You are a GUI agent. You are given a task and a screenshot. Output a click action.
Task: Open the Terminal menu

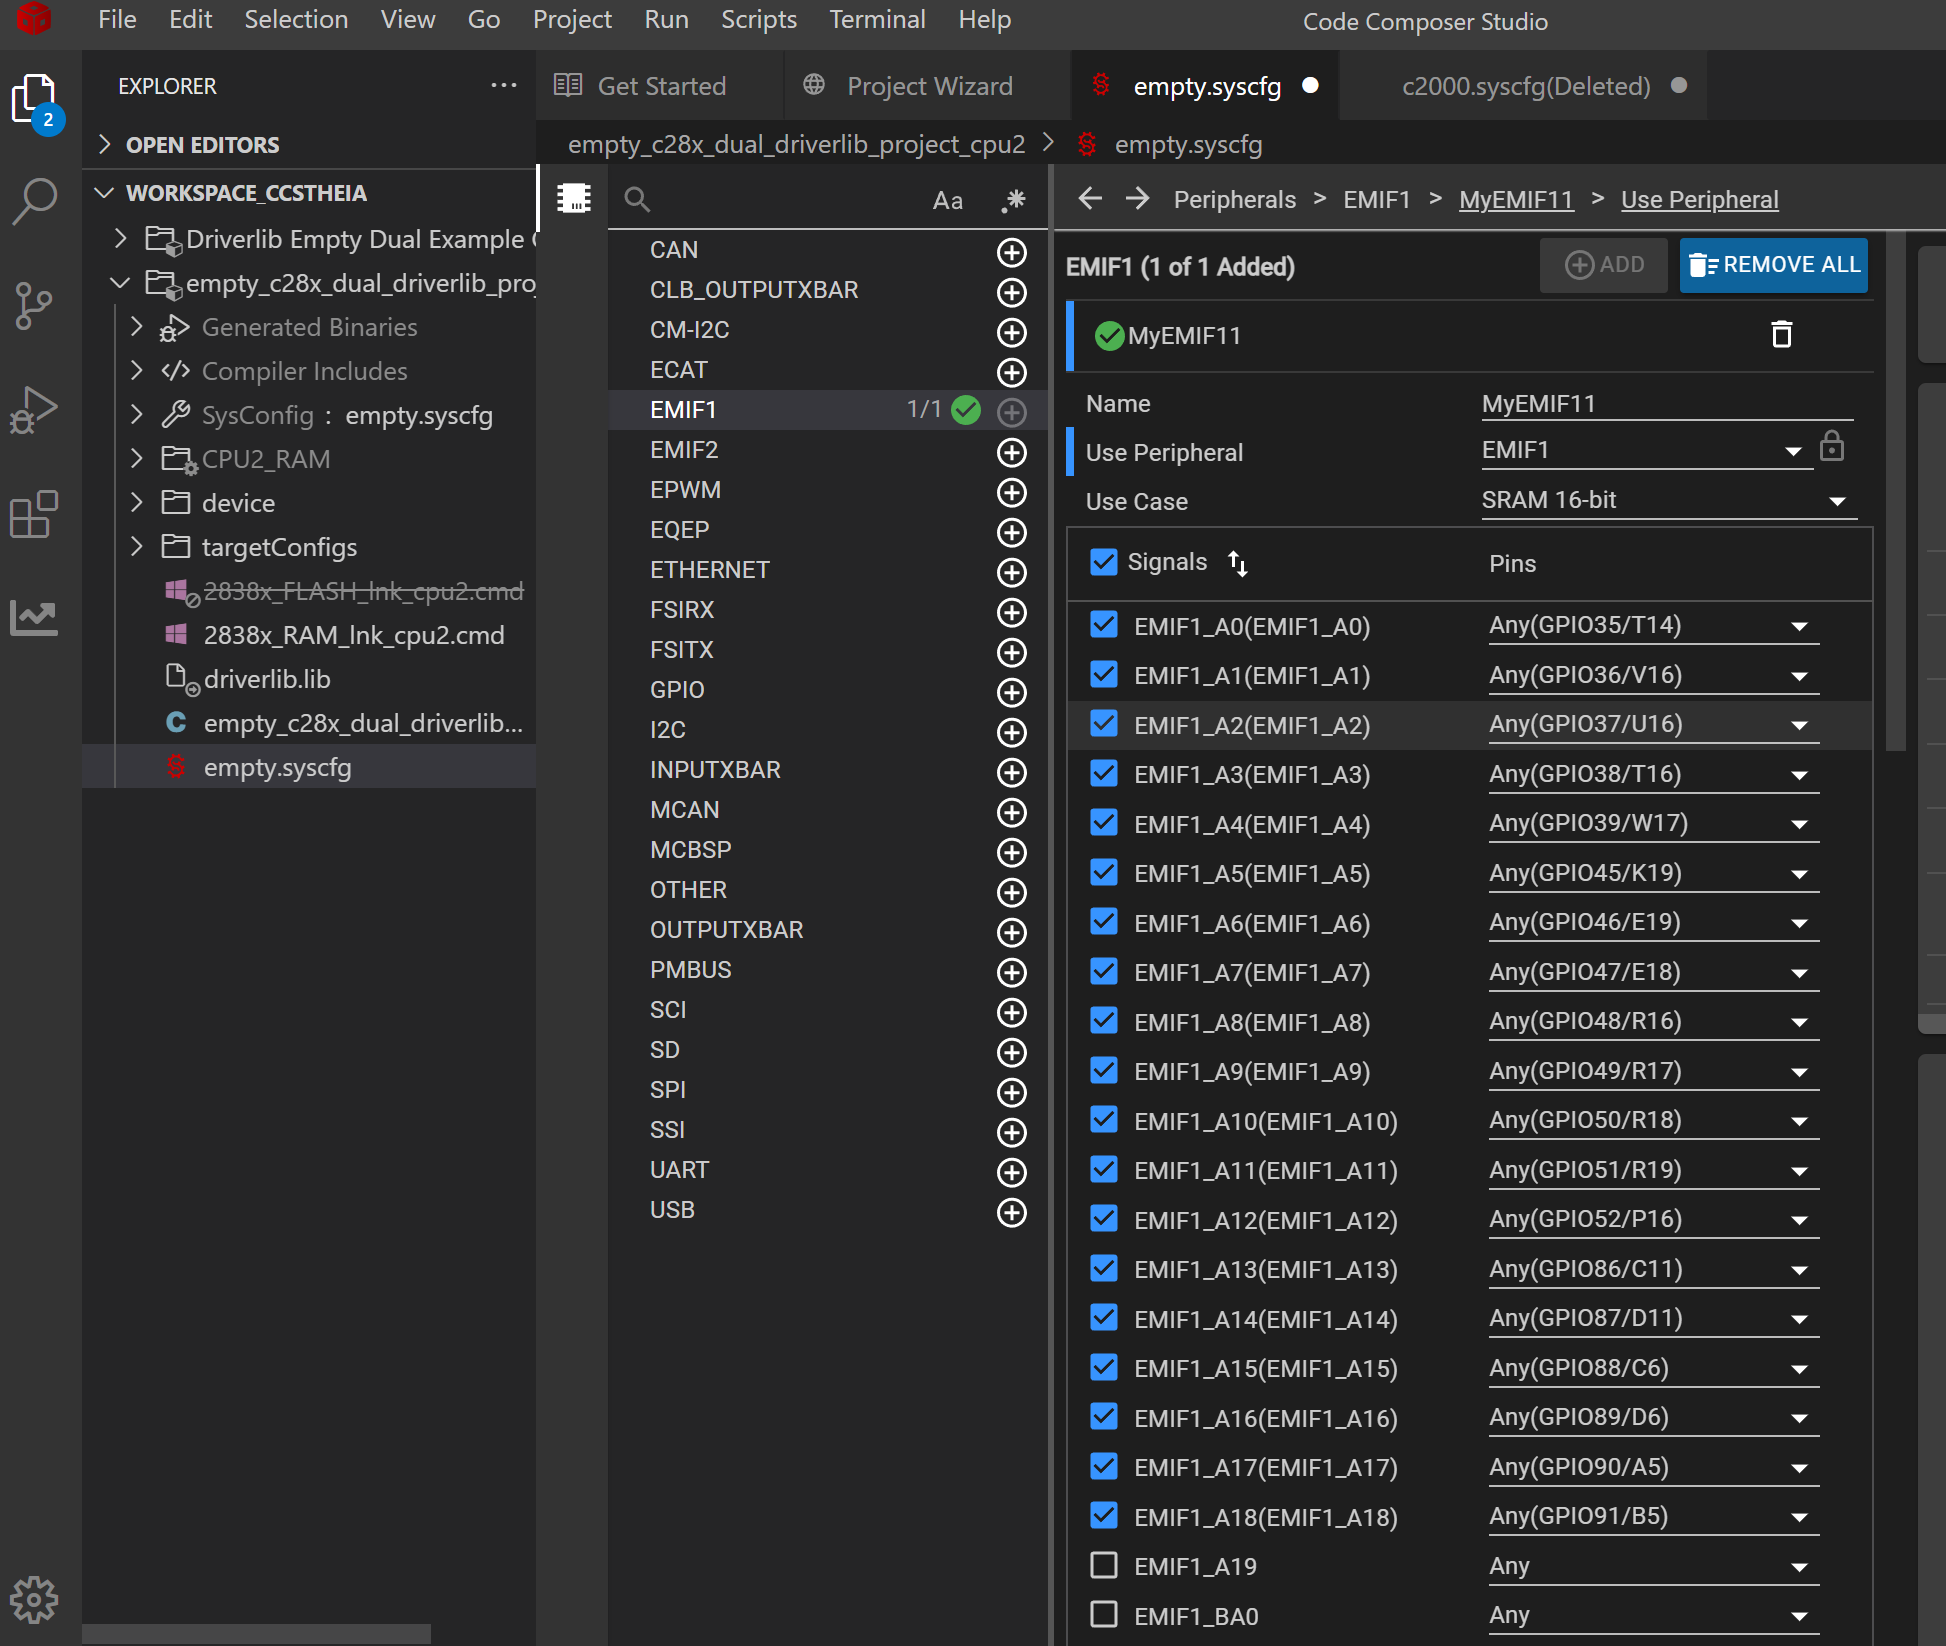pyautogui.click(x=876, y=20)
